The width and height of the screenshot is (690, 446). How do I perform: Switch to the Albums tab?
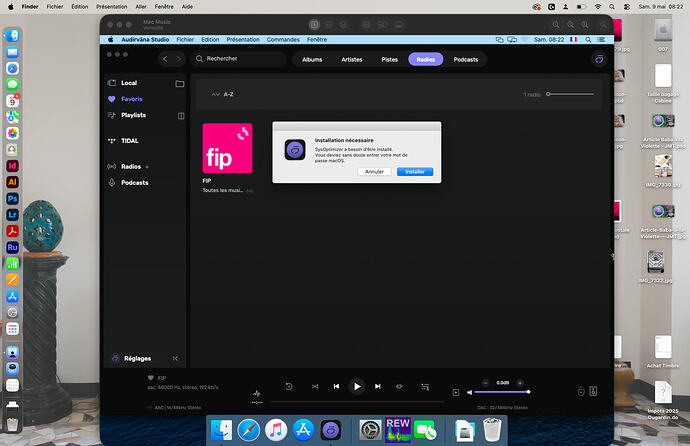[x=312, y=59]
